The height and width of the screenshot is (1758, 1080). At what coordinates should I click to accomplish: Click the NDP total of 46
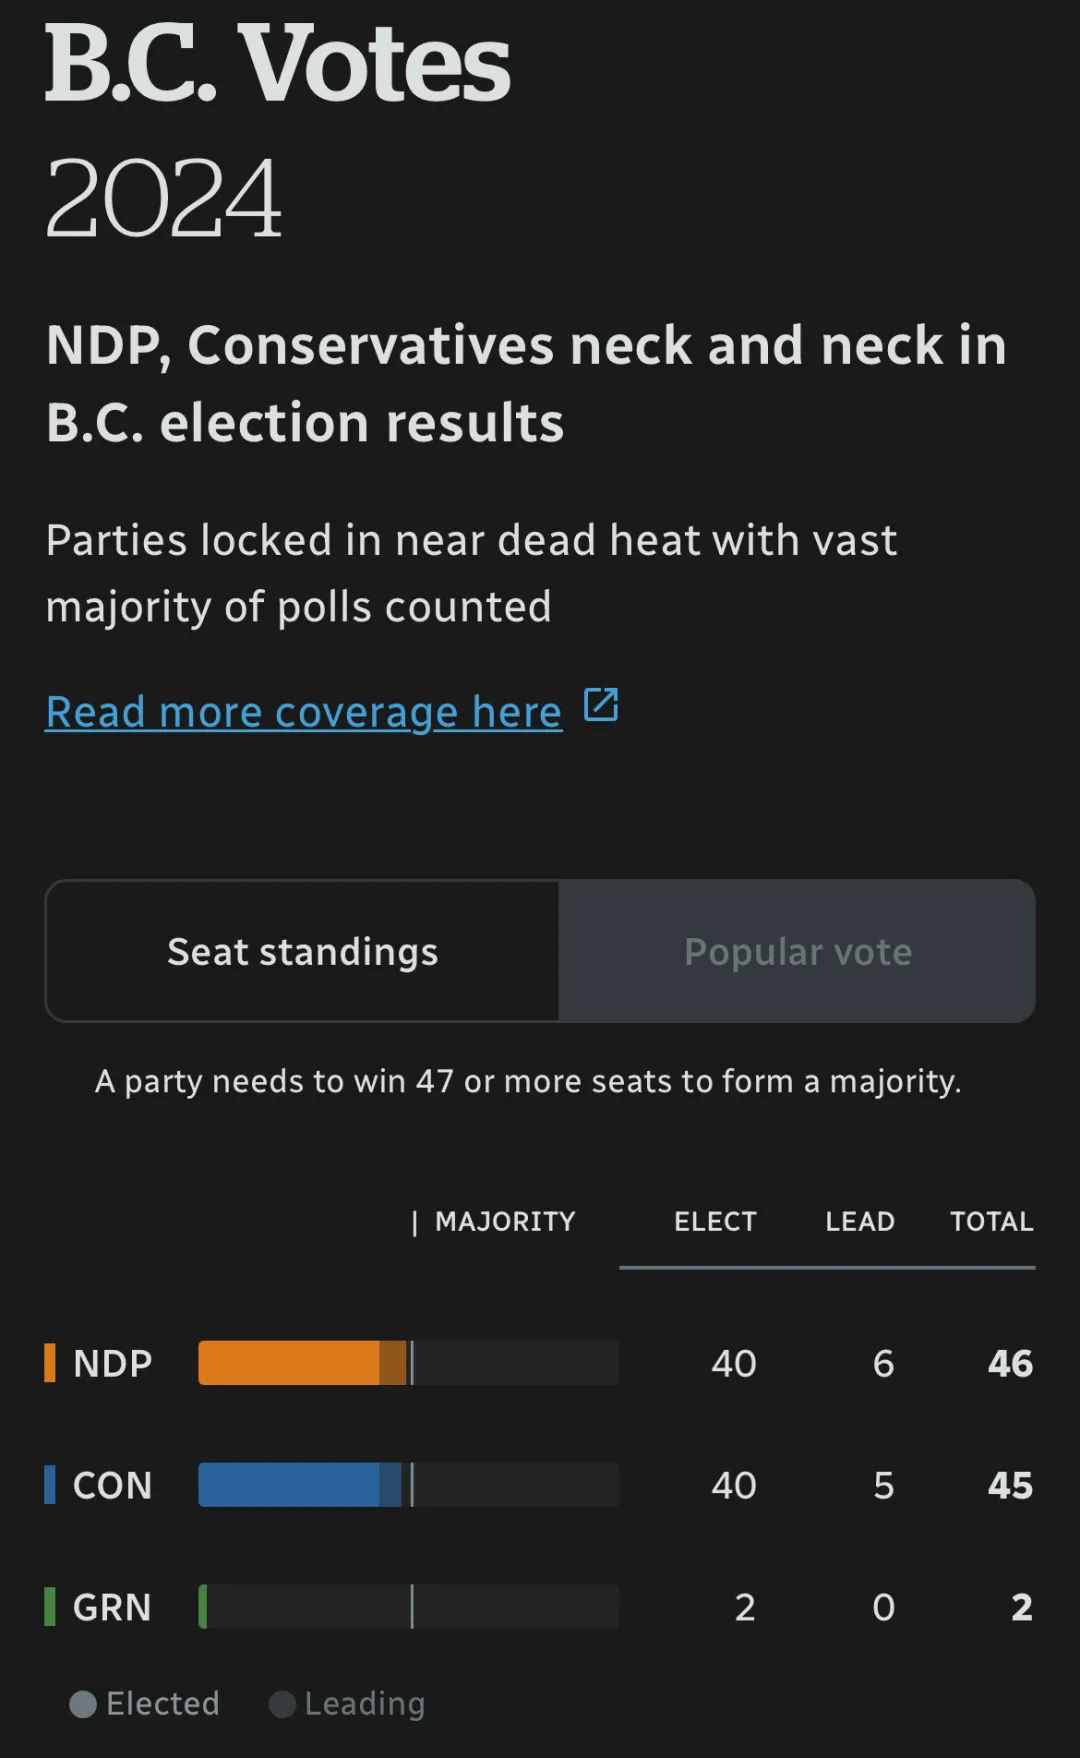(1010, 1364)
